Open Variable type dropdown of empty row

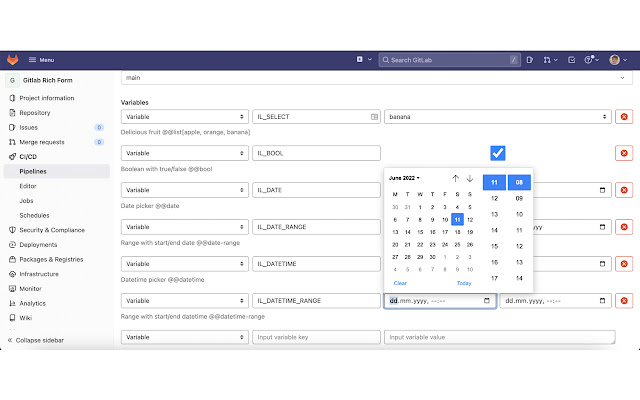pos(184,337)
